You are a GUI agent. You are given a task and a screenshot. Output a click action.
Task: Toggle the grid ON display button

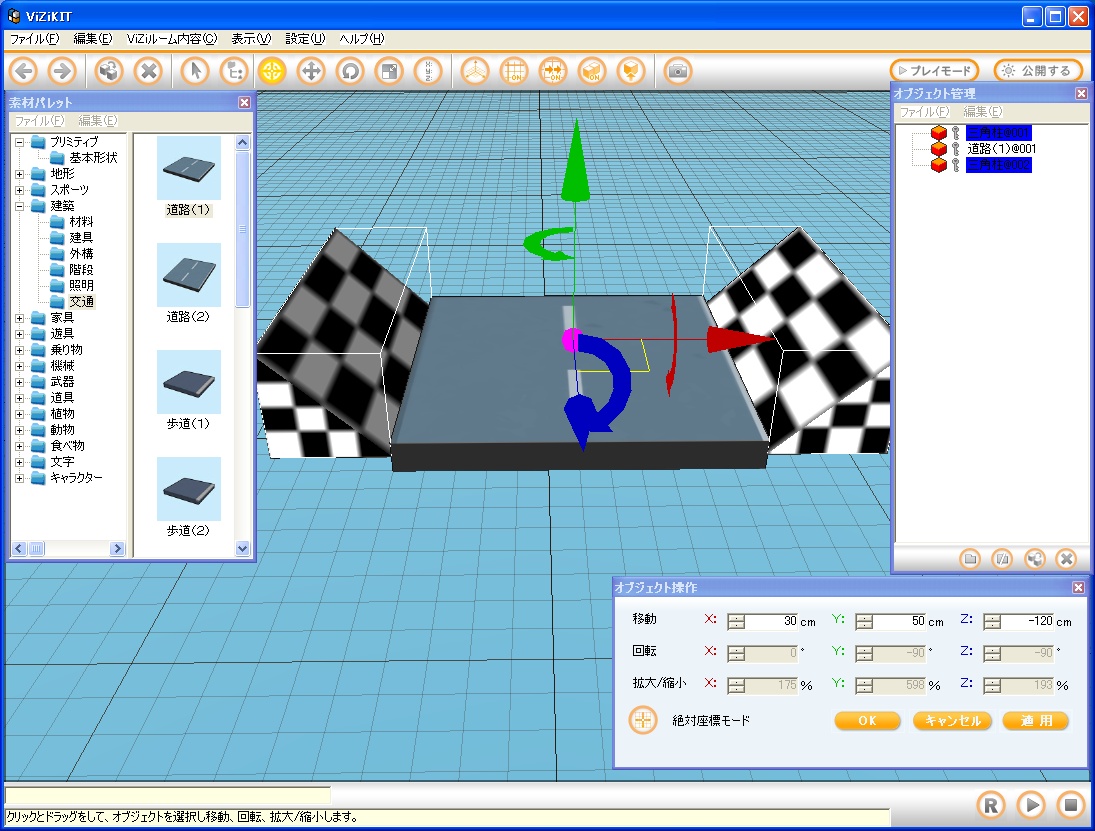[x=514, y=71]
